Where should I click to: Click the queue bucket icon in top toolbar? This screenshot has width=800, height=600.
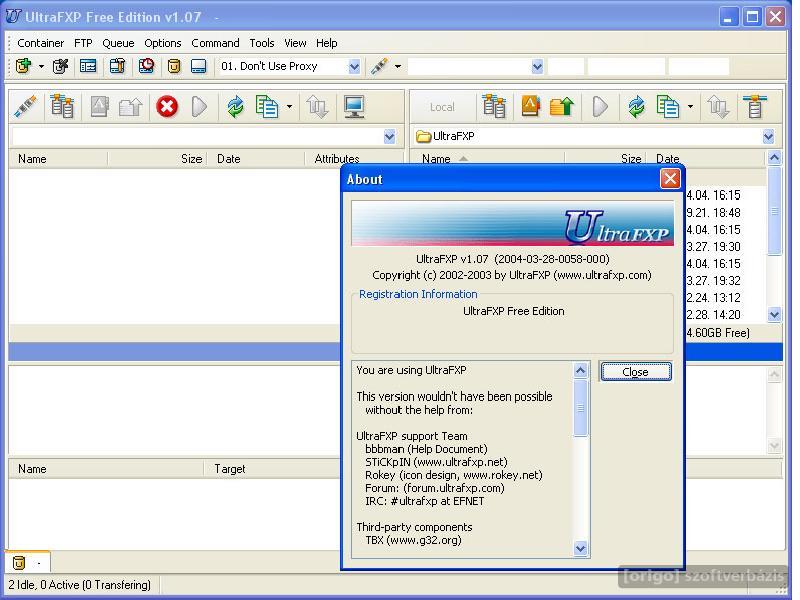(x=174, y=66)
